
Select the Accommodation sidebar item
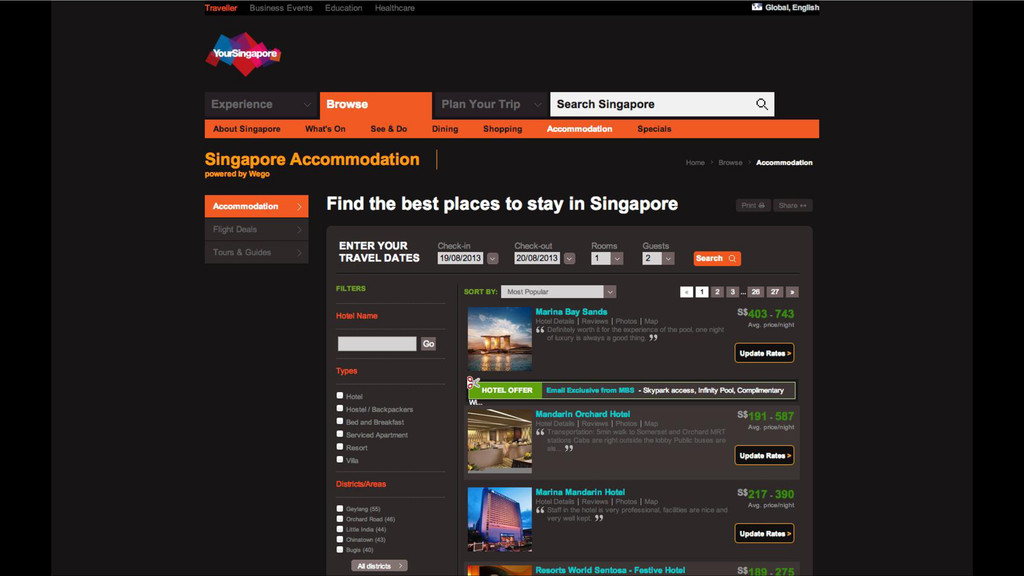click(257, 206)
